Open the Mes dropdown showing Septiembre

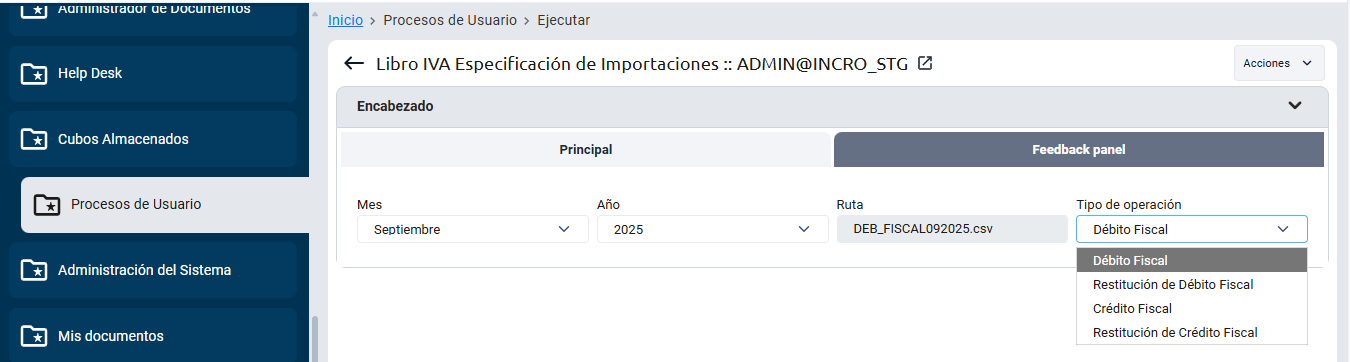click(x=473, y=229)
